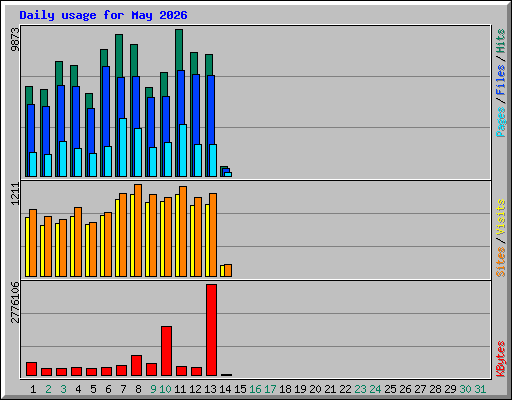Click the red KBytes bar for day 10
Screen dimensions: 512x400
coord(166,351)
